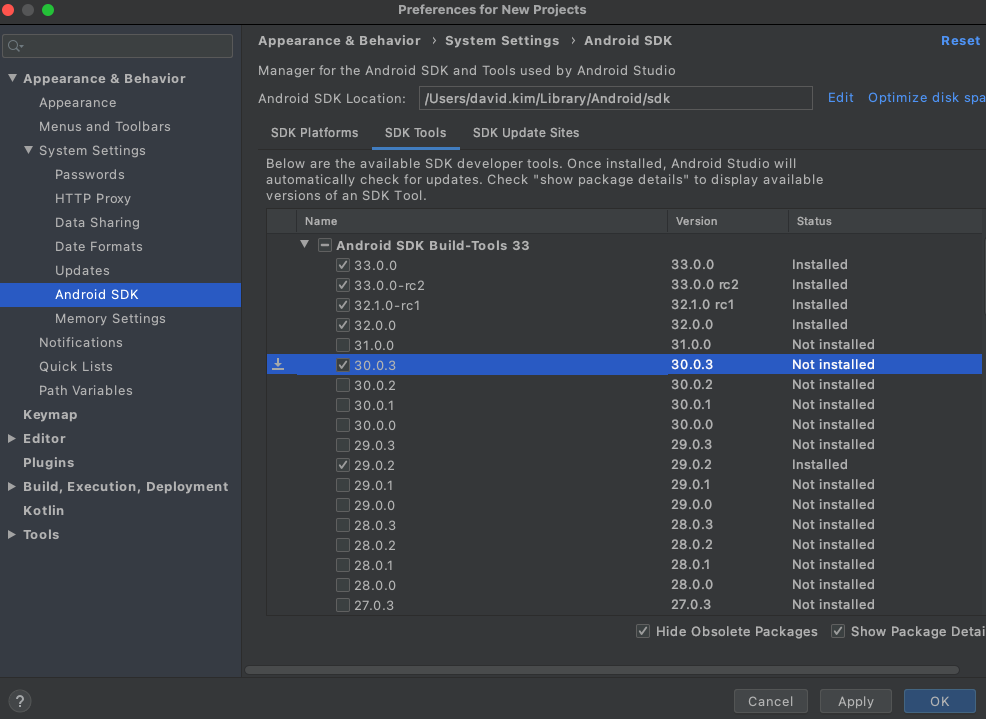Viewport: 986px width, 719px height.
Task: Open Updates settings page
Action: [x=82, y=270]
